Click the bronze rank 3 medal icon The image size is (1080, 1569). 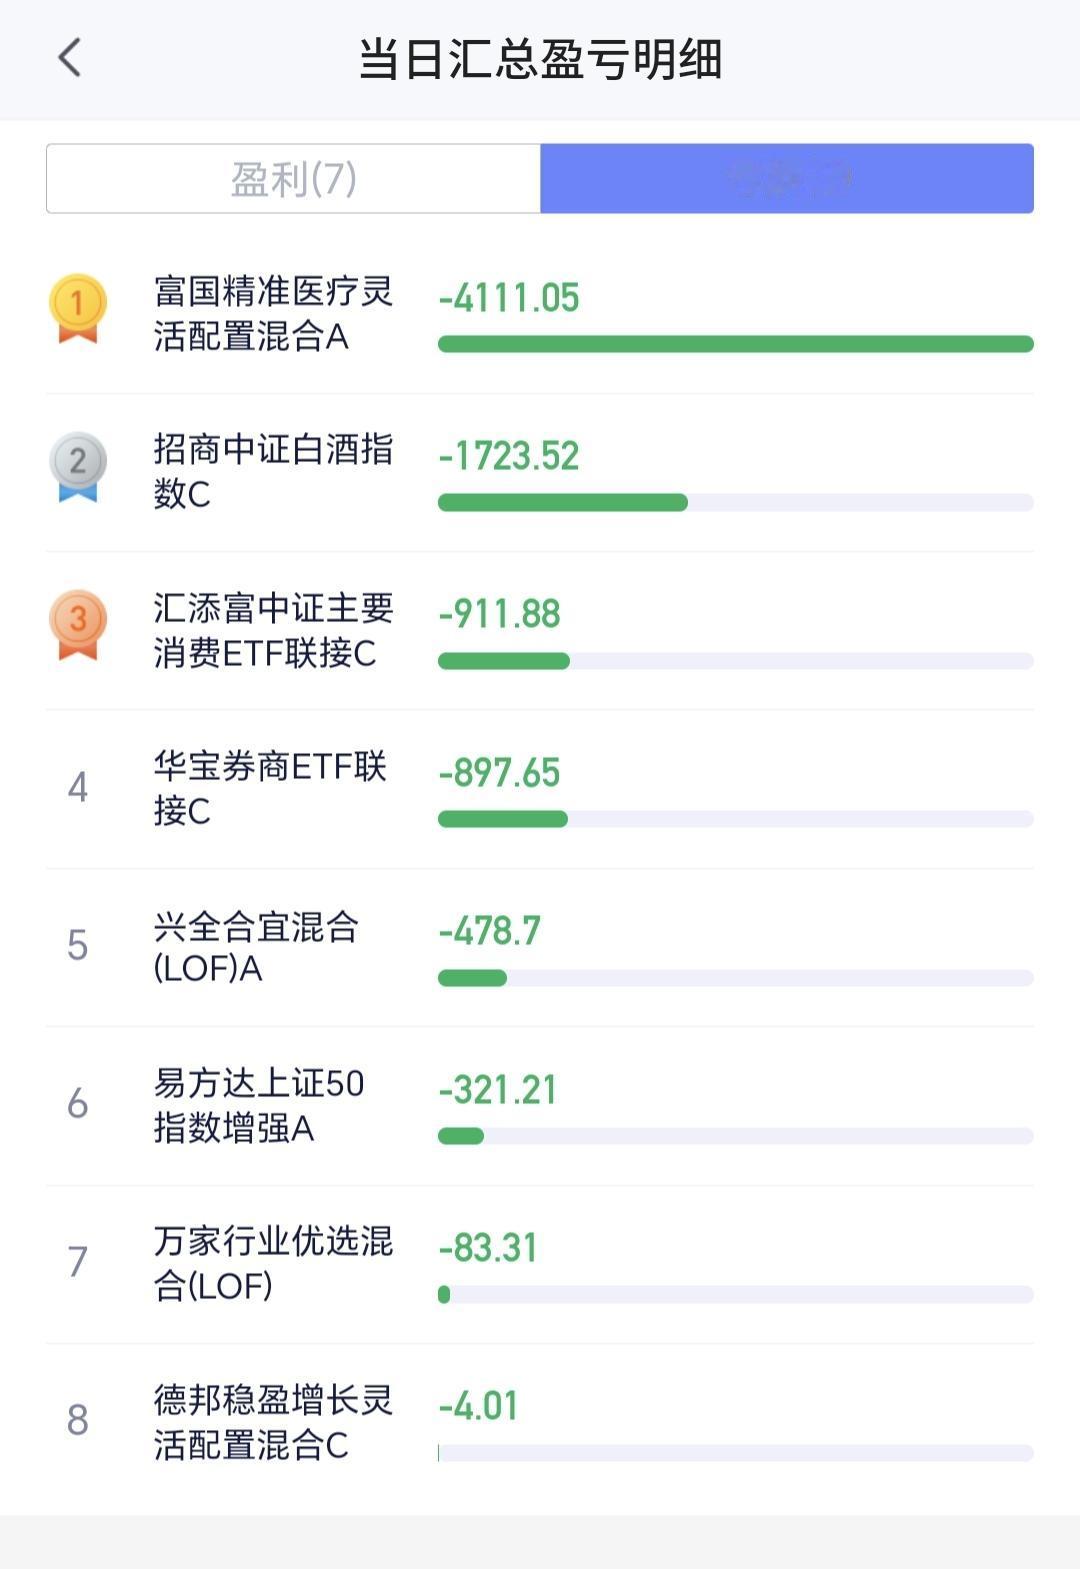coord(78,625)
